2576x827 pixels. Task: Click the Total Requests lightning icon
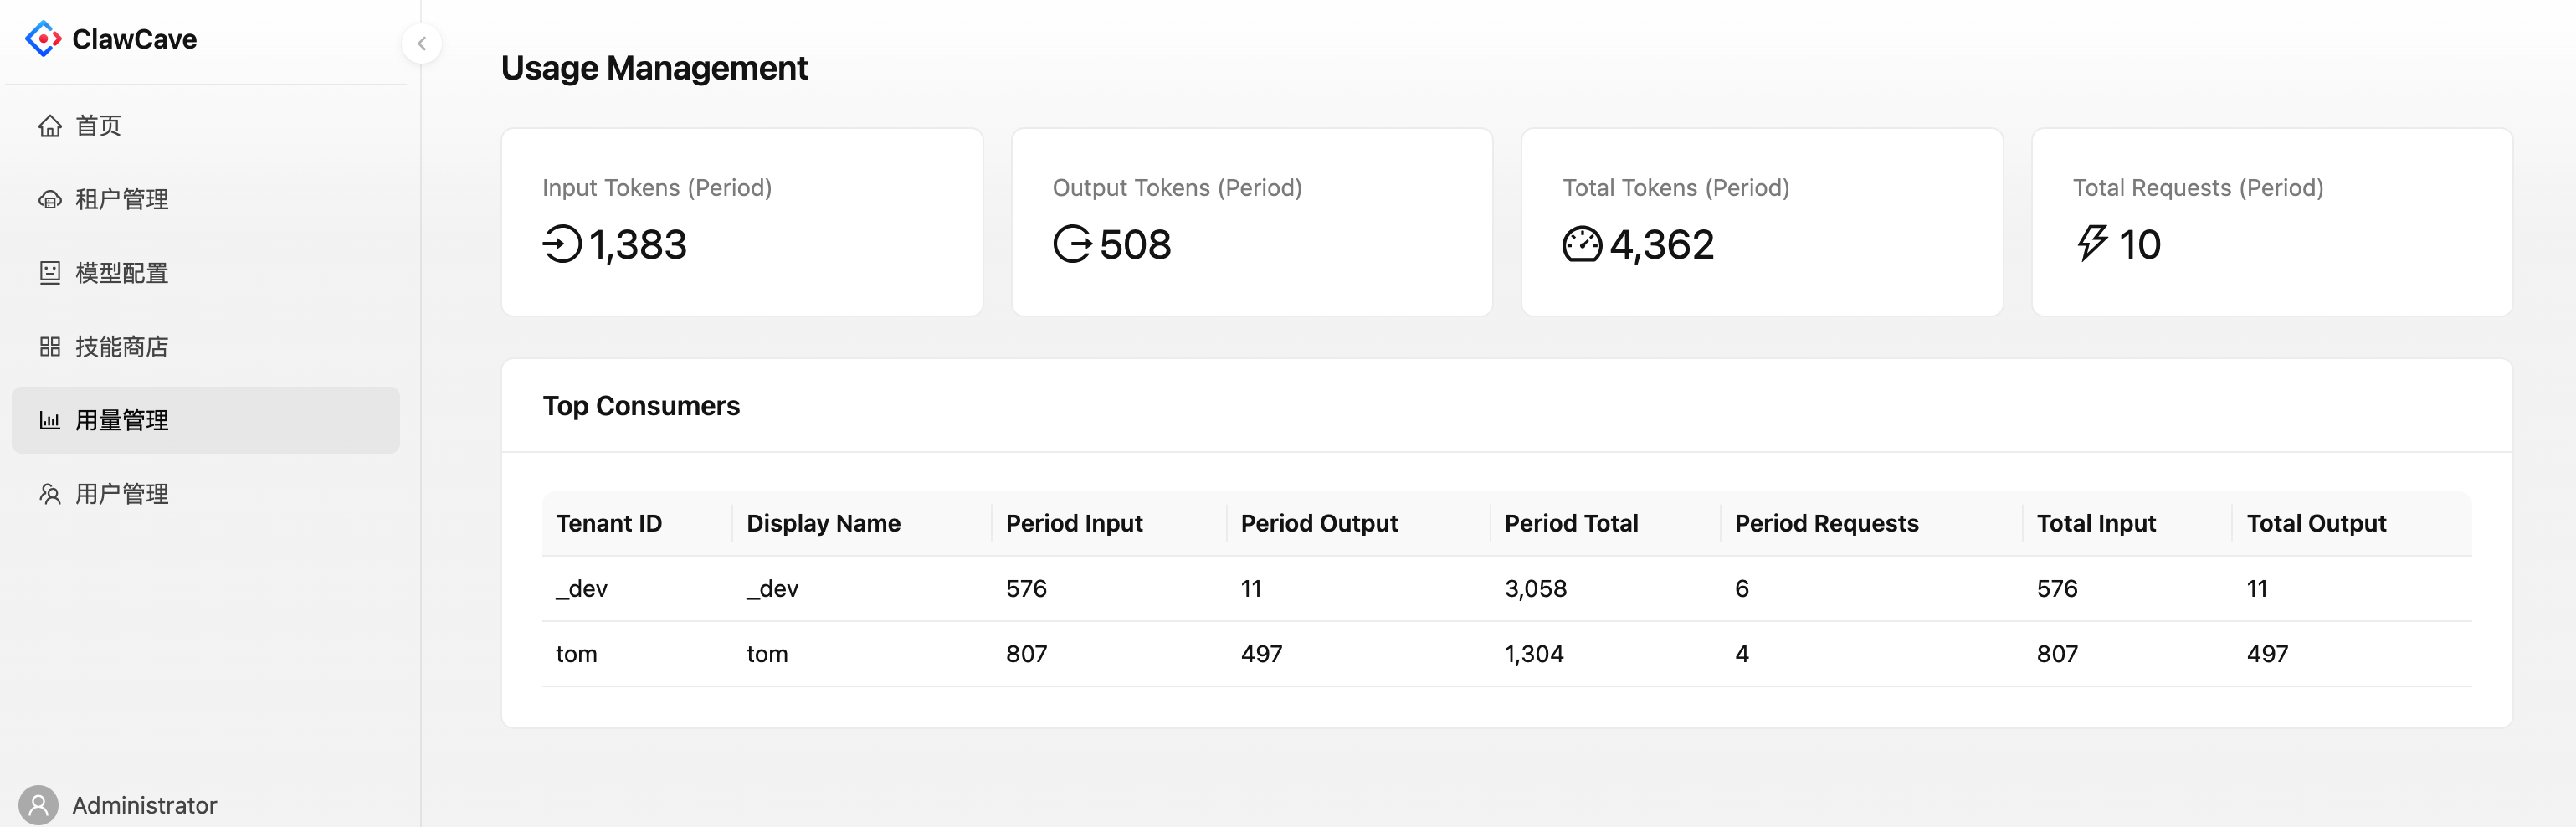pyautogui.click(x=2092, y=243)
